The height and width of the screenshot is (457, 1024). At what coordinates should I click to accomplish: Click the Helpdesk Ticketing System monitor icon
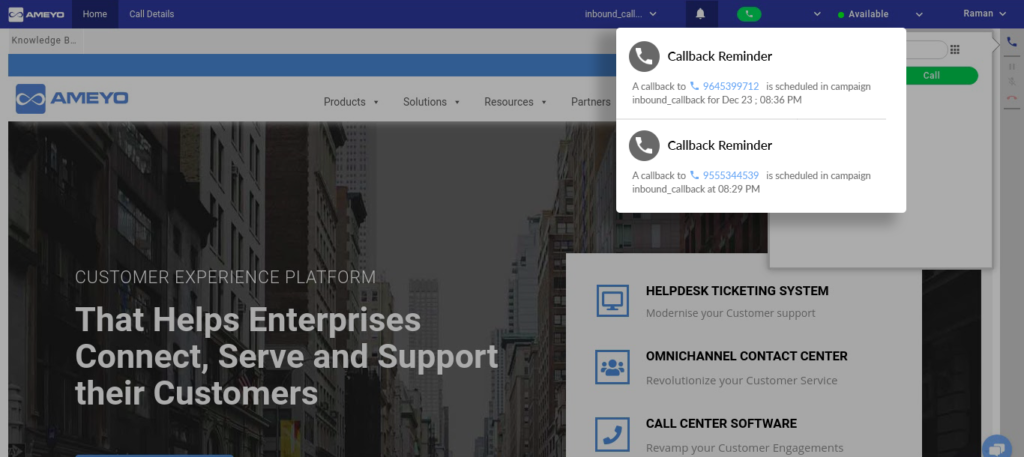pyautogui.click(x=613, y=300)
